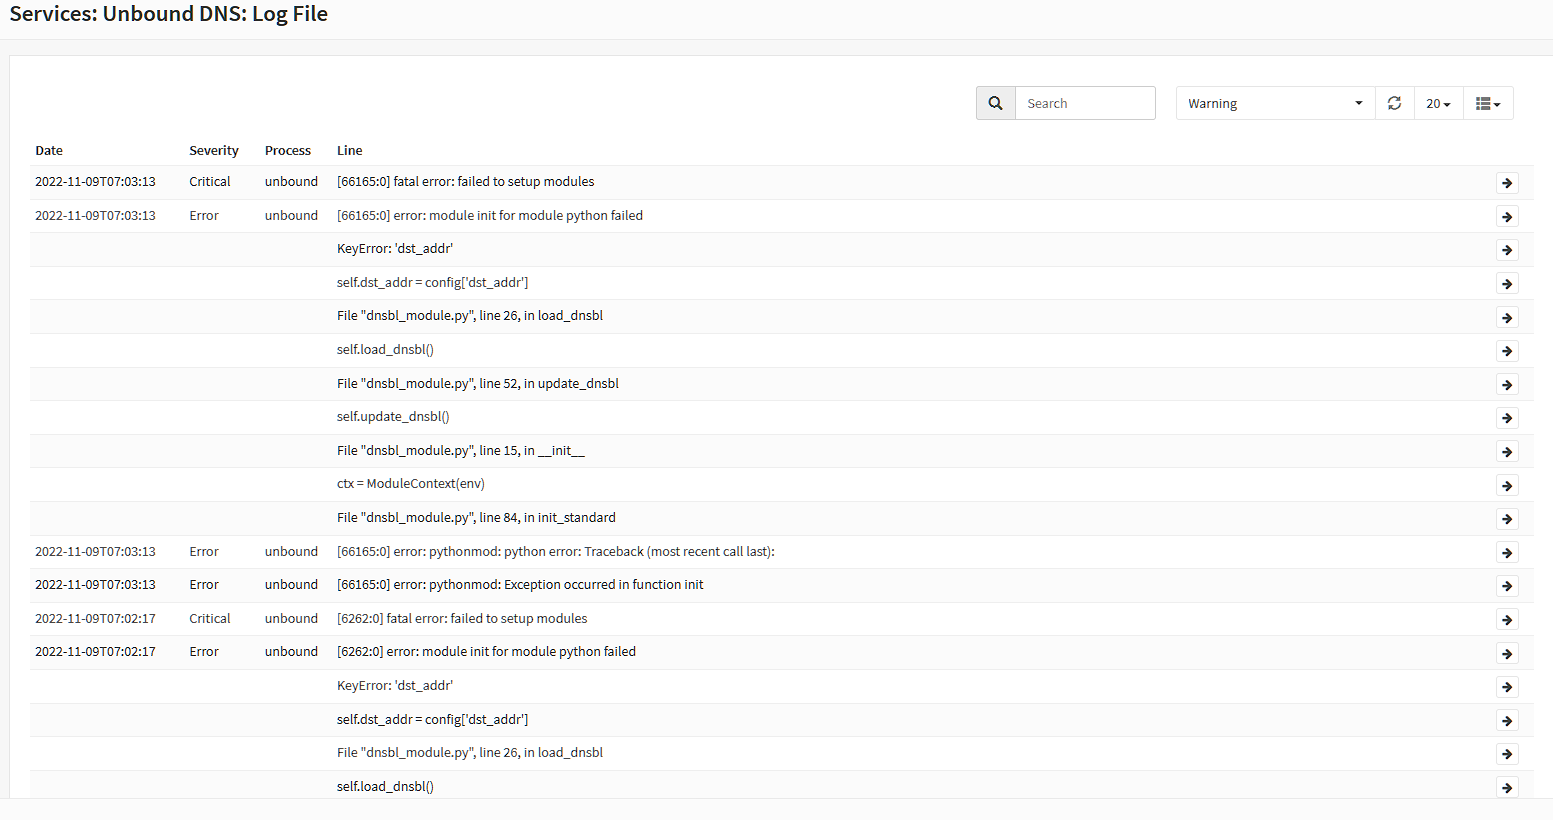Click the arrow icon on the KeyError 'dst_addr' row

[x=1507, y=249]
